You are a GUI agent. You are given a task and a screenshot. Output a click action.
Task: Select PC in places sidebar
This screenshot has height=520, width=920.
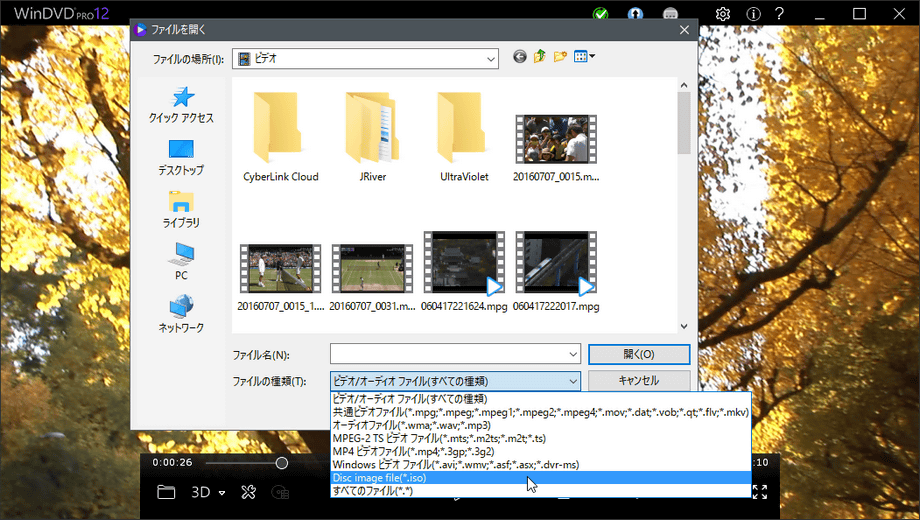pyautogui.click(x=181, y=262)
